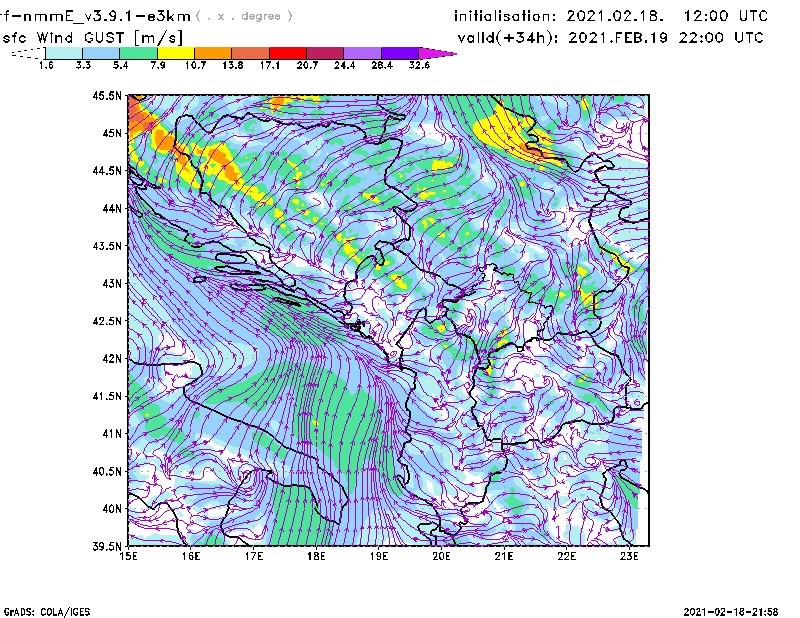Click the latitude label 43.5N
Viewport: 800px width, 618px height.
[108, 246]
